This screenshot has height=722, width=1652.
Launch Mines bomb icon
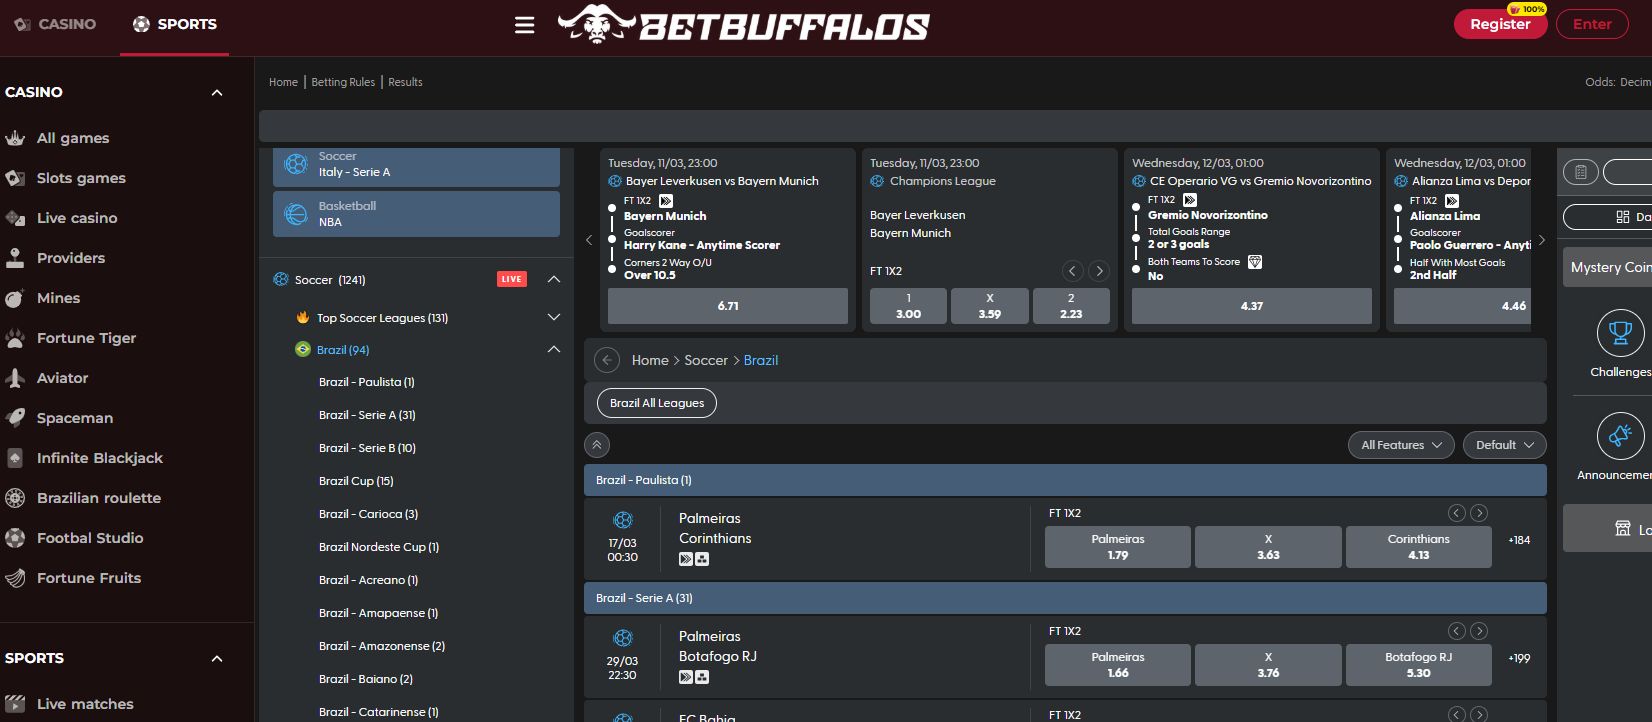click(x=15, y=298)
